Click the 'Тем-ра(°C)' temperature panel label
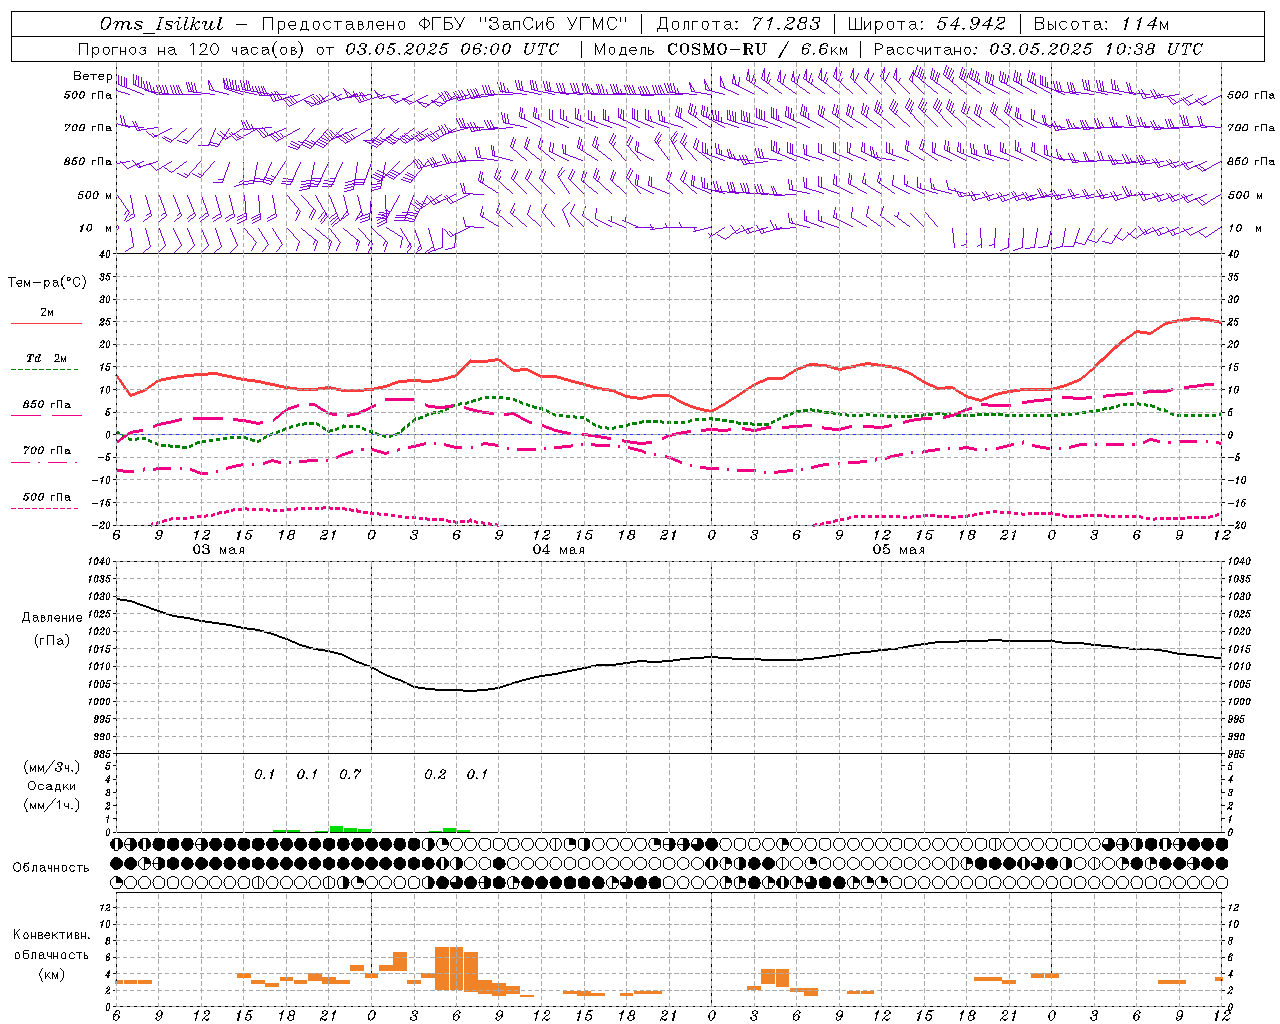Screen dimensions: 1280x1024 [x=47, y=283]
